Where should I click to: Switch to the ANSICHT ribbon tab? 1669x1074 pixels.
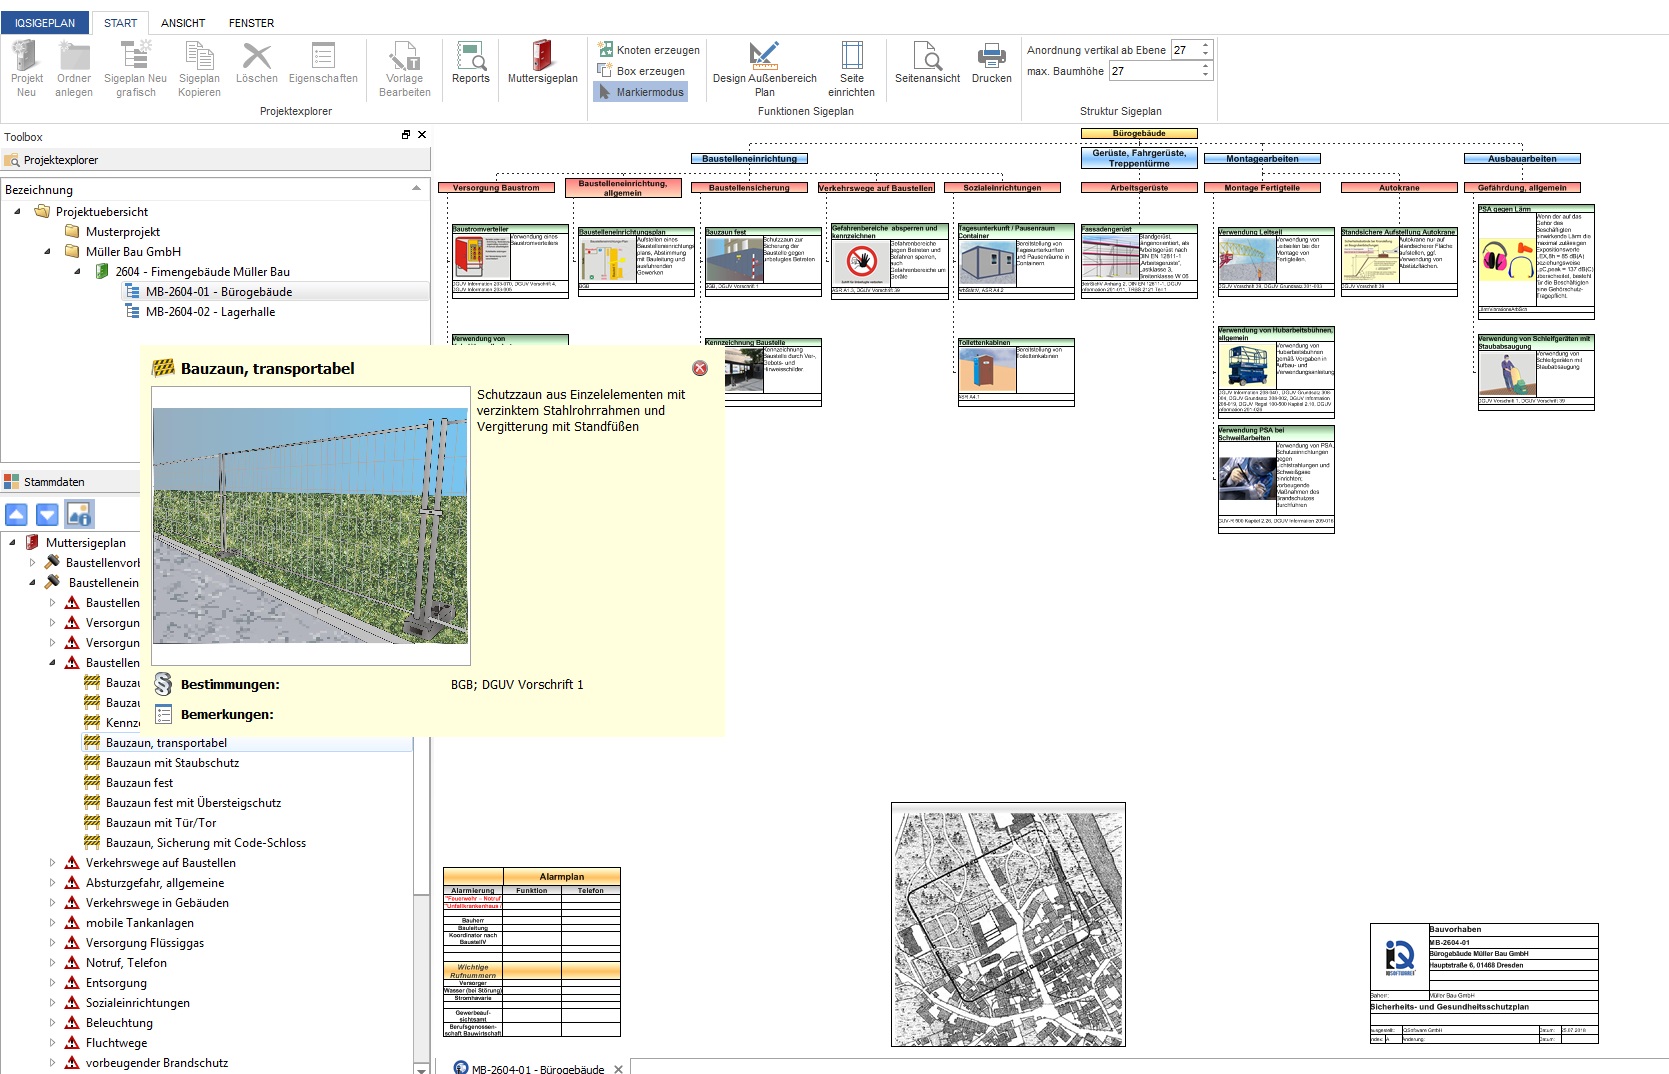coord(183,23)
